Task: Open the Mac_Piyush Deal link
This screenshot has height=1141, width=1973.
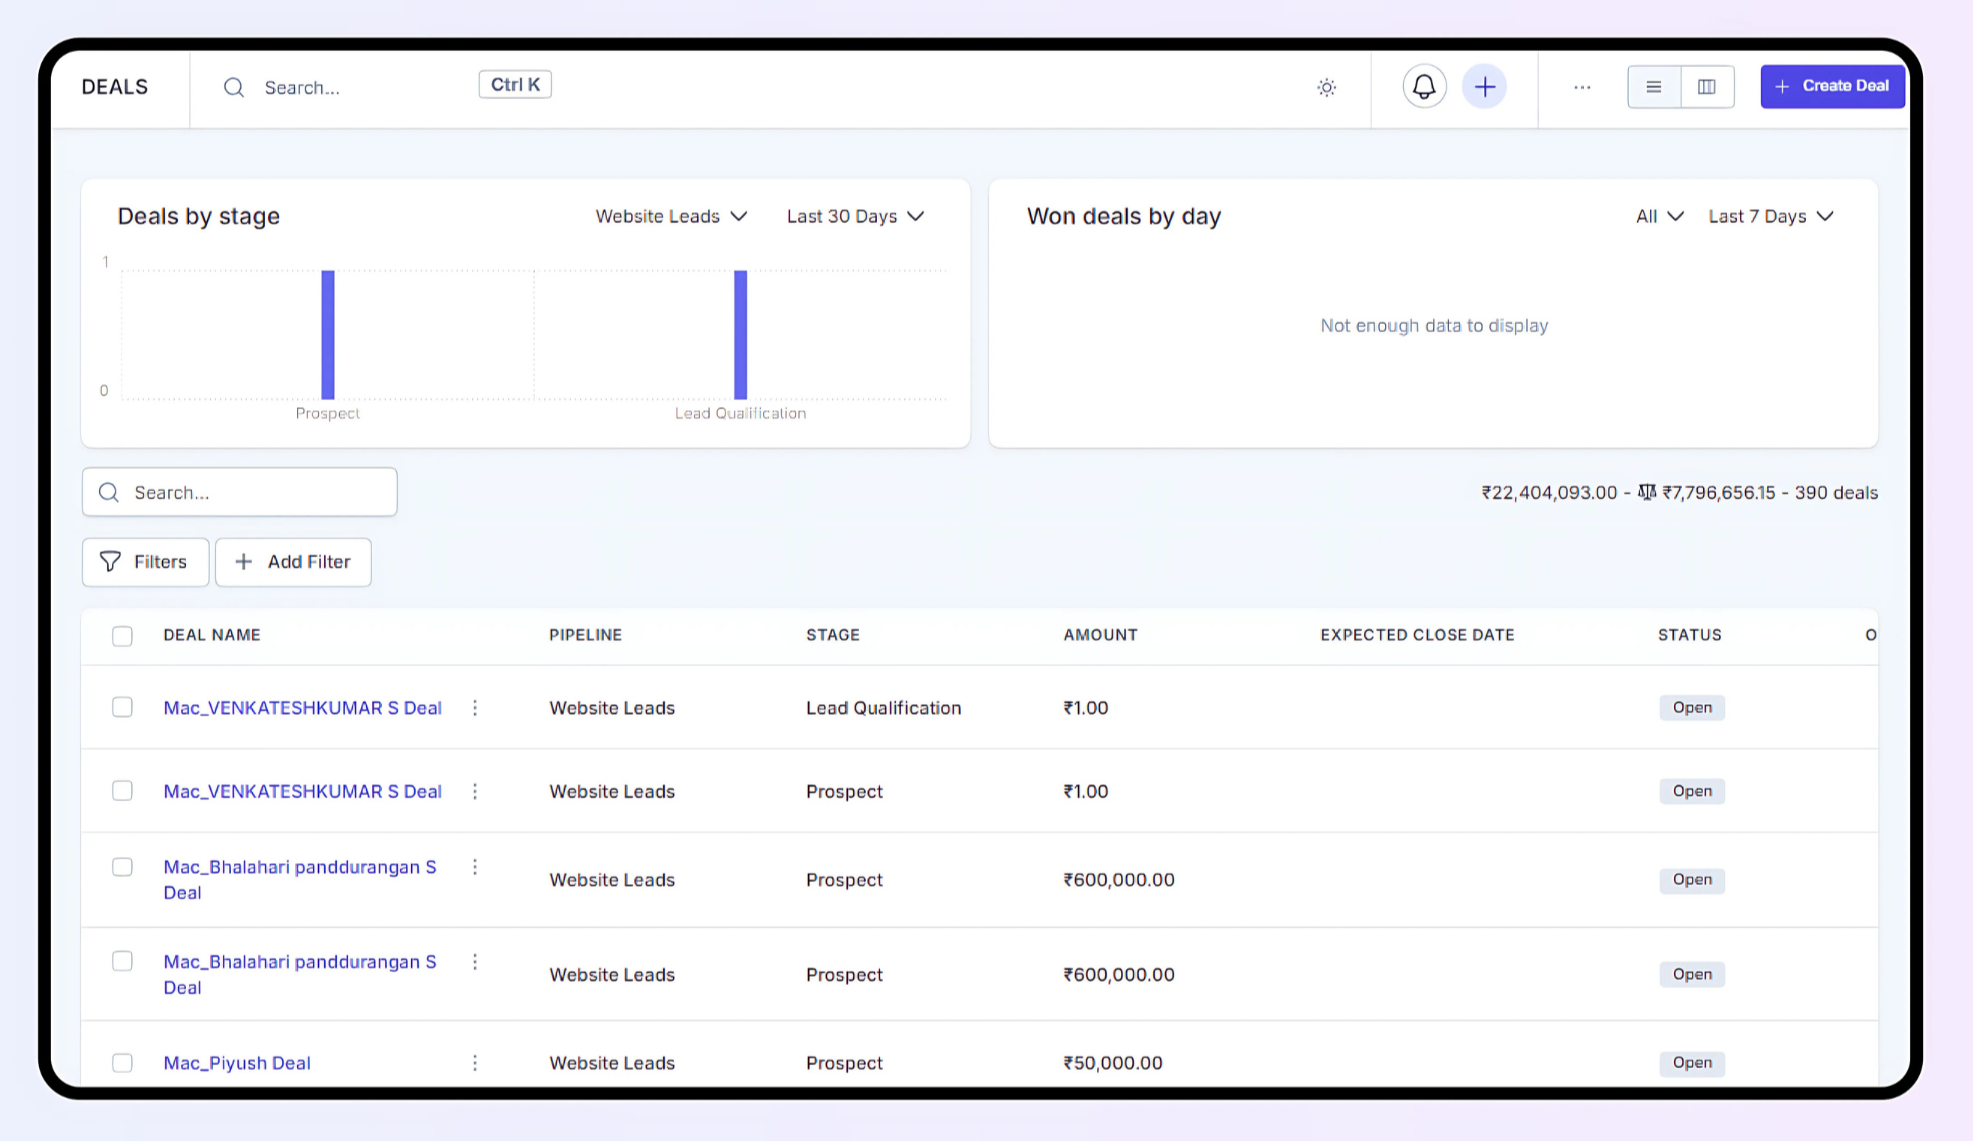Action: point(237,1063)
